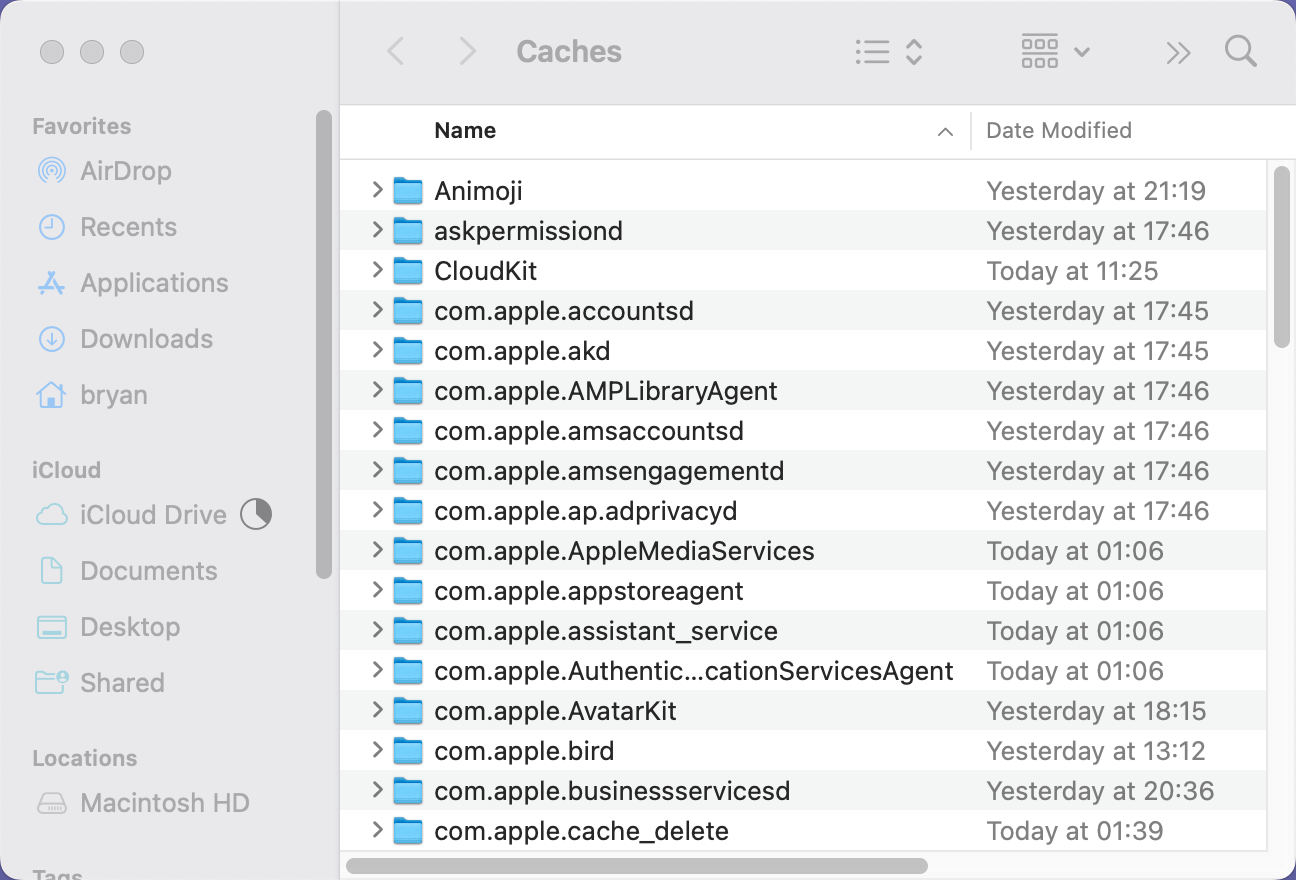Navigate back with the back arrow

[x=396, y=51]
